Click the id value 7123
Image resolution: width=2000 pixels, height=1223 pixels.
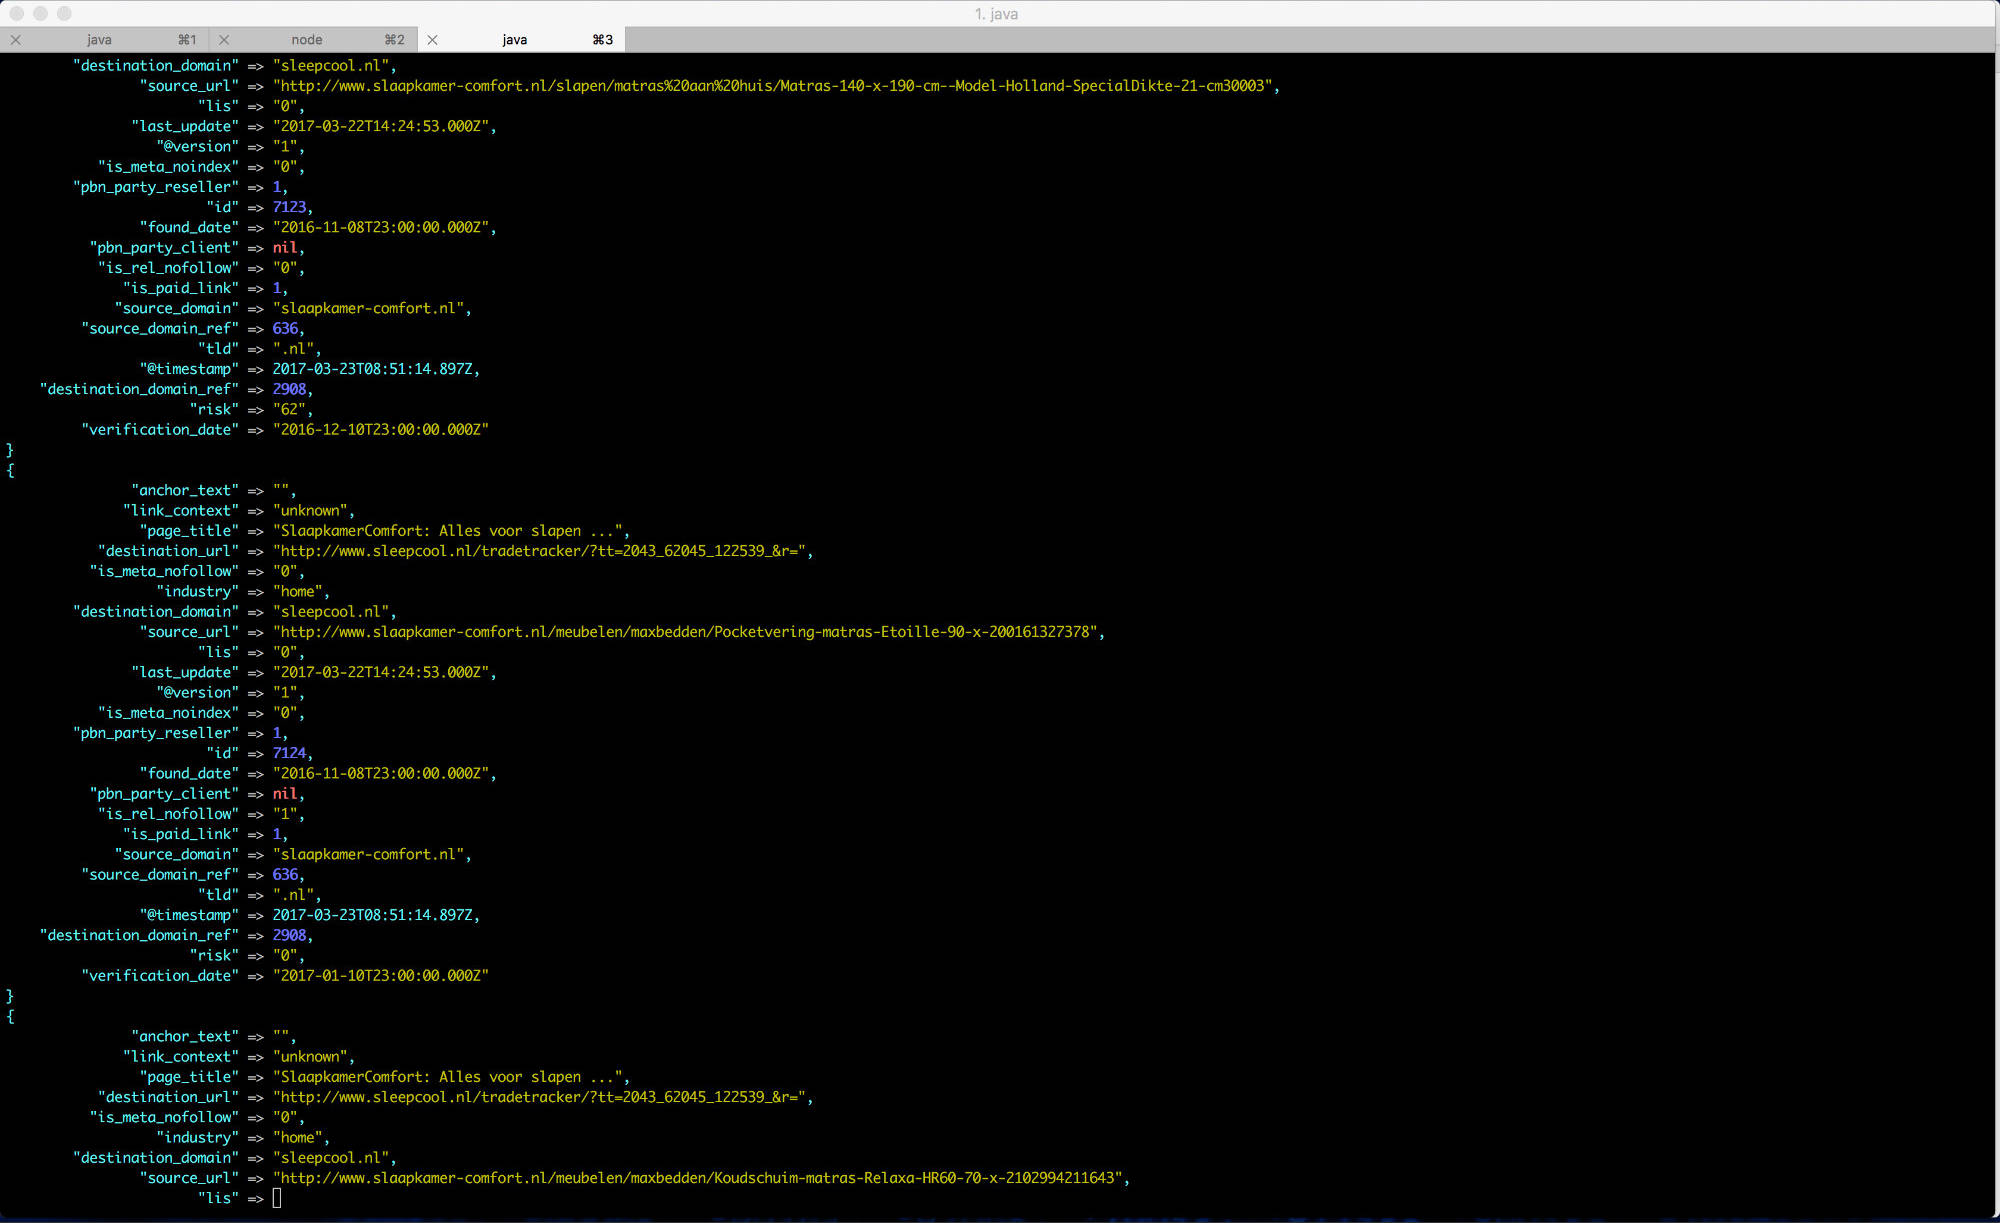click(x=289, y=207)
